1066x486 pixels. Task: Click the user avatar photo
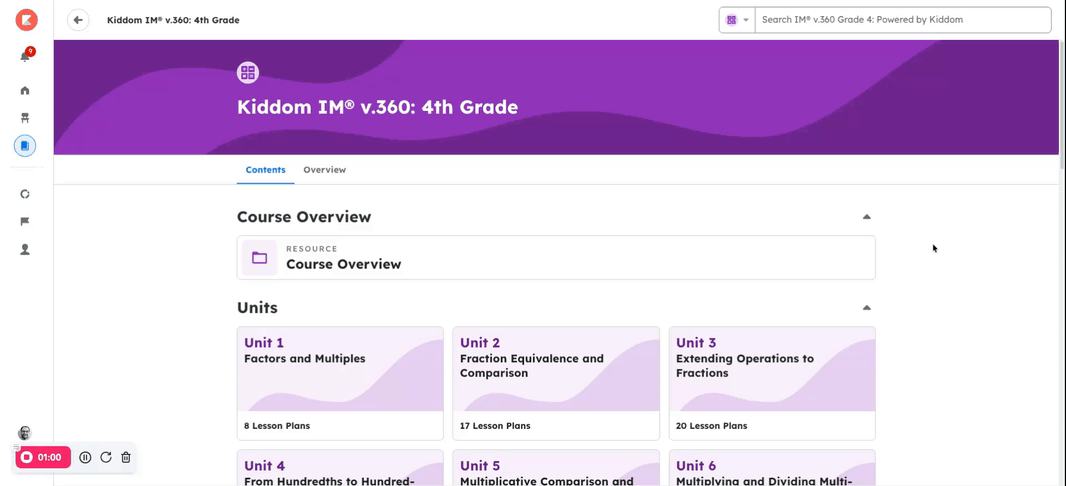coord(24,433)
